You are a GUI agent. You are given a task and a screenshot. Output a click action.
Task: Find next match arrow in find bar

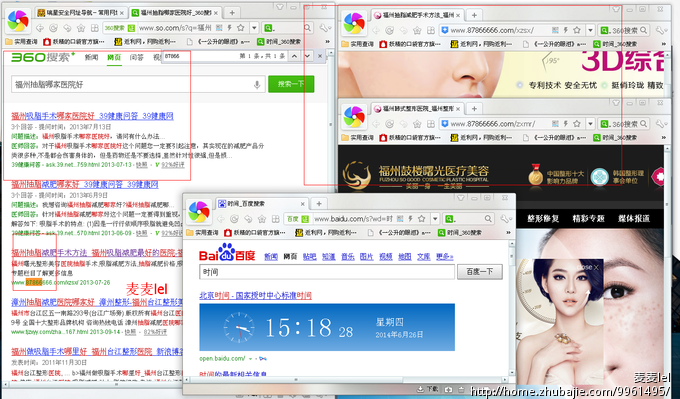[307, 56]
